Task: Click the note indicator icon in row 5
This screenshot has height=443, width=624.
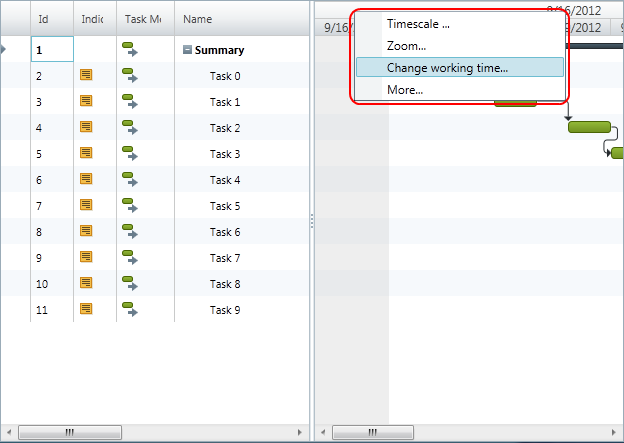Action: tap(86, 154)
